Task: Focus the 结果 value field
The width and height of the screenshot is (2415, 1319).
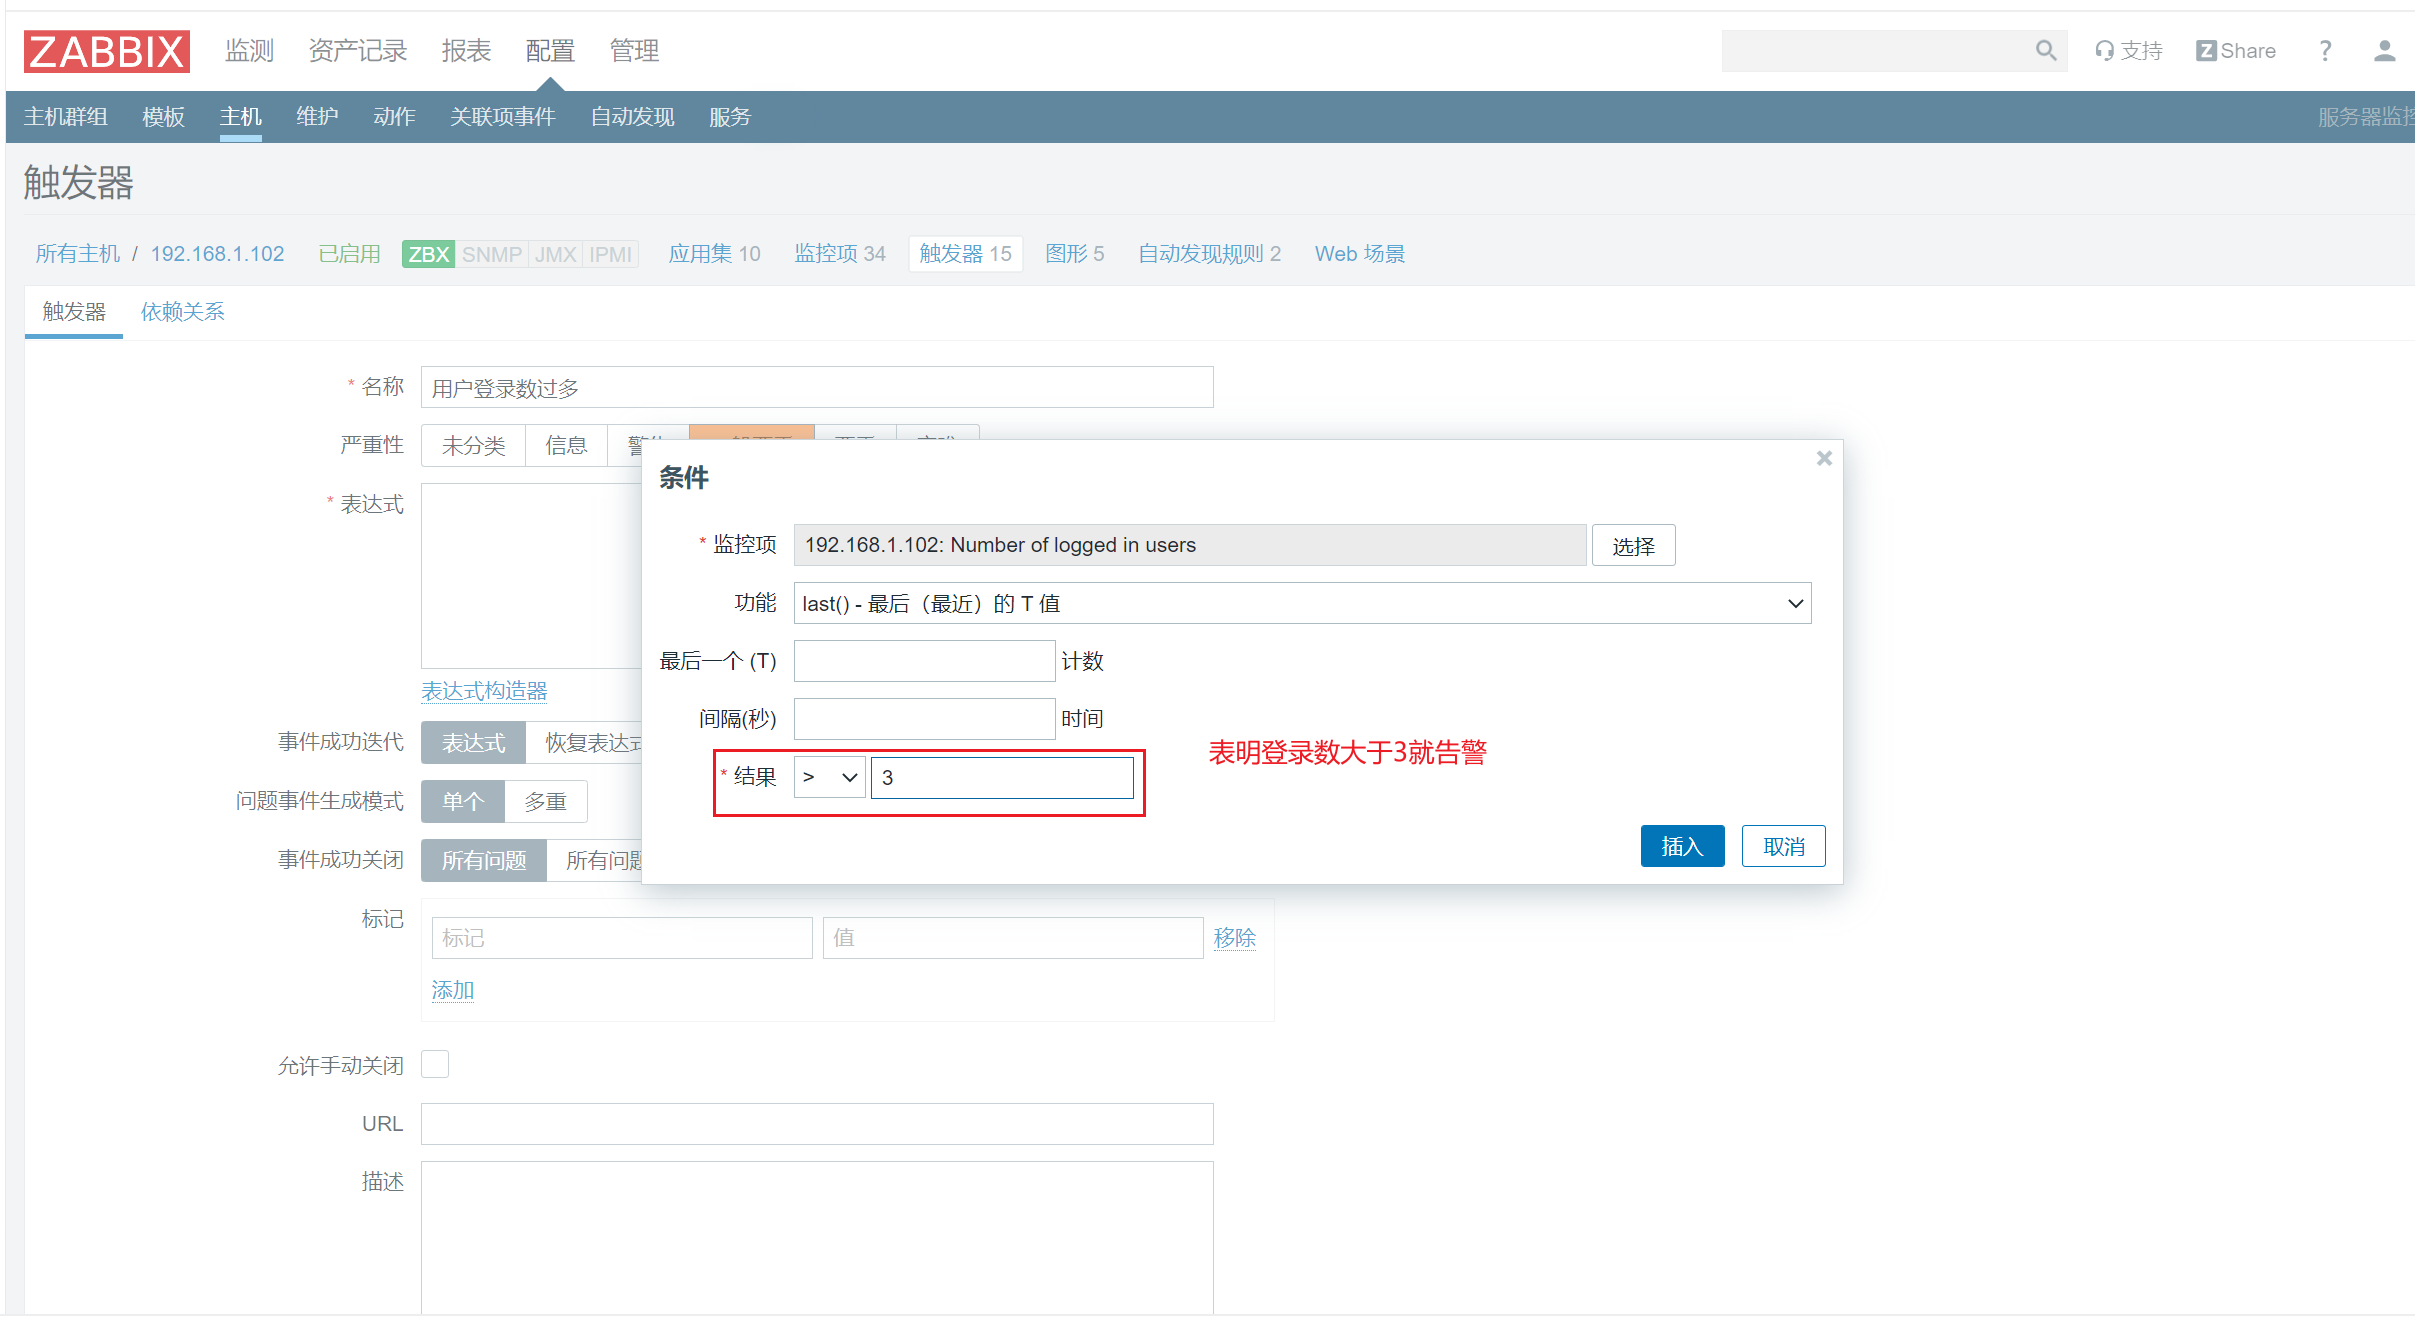Action: tap(1002, 777)
